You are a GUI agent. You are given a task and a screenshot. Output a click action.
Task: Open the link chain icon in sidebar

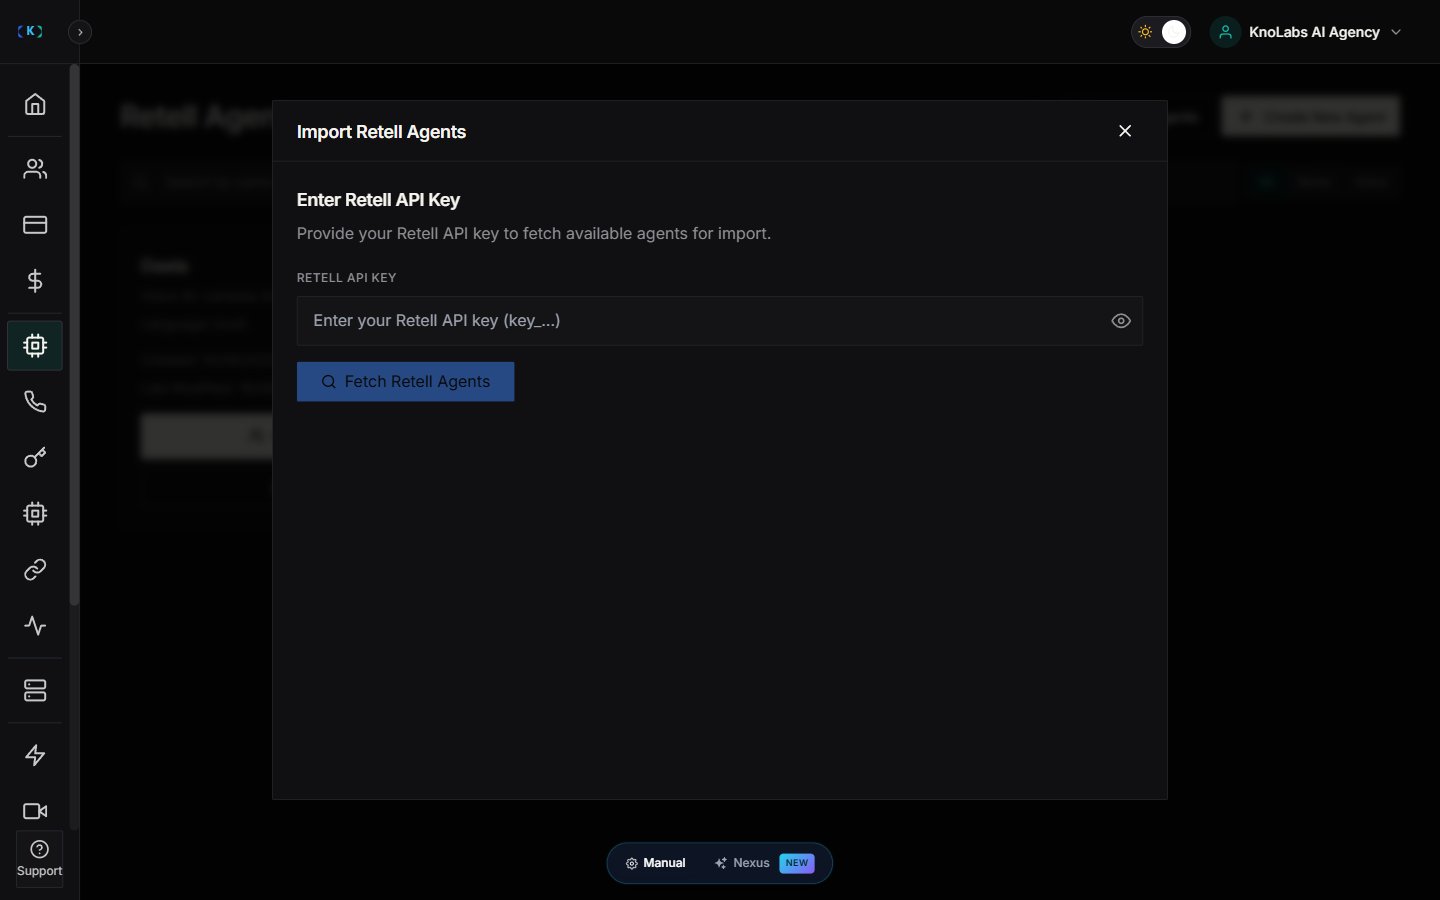(35, 570)
